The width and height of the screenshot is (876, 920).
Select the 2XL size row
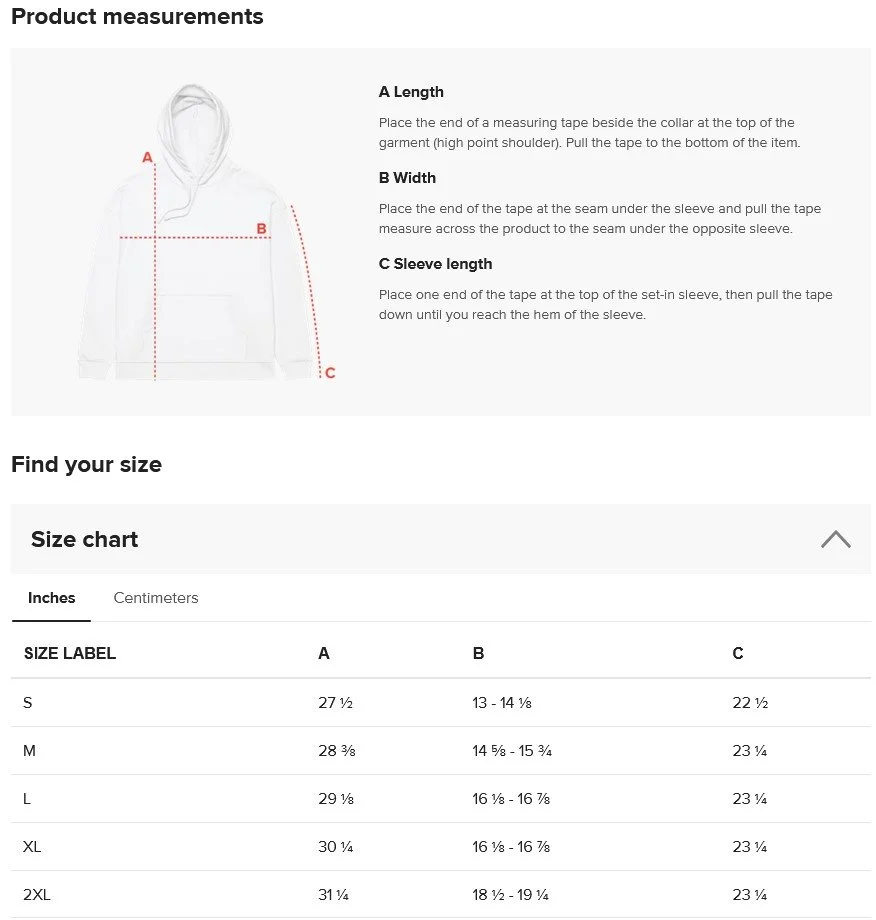pos(441,895)
